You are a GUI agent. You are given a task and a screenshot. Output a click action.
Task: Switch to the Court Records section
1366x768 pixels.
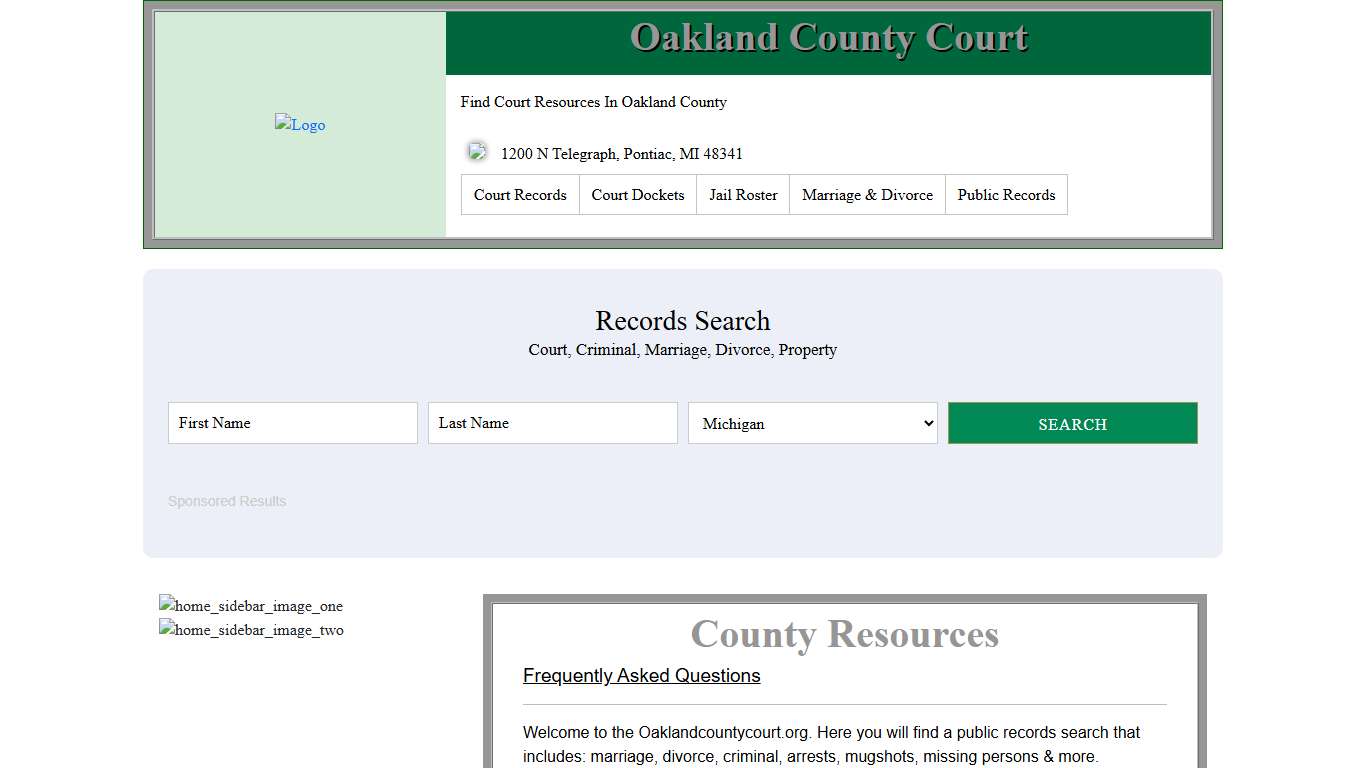[519, 194]
